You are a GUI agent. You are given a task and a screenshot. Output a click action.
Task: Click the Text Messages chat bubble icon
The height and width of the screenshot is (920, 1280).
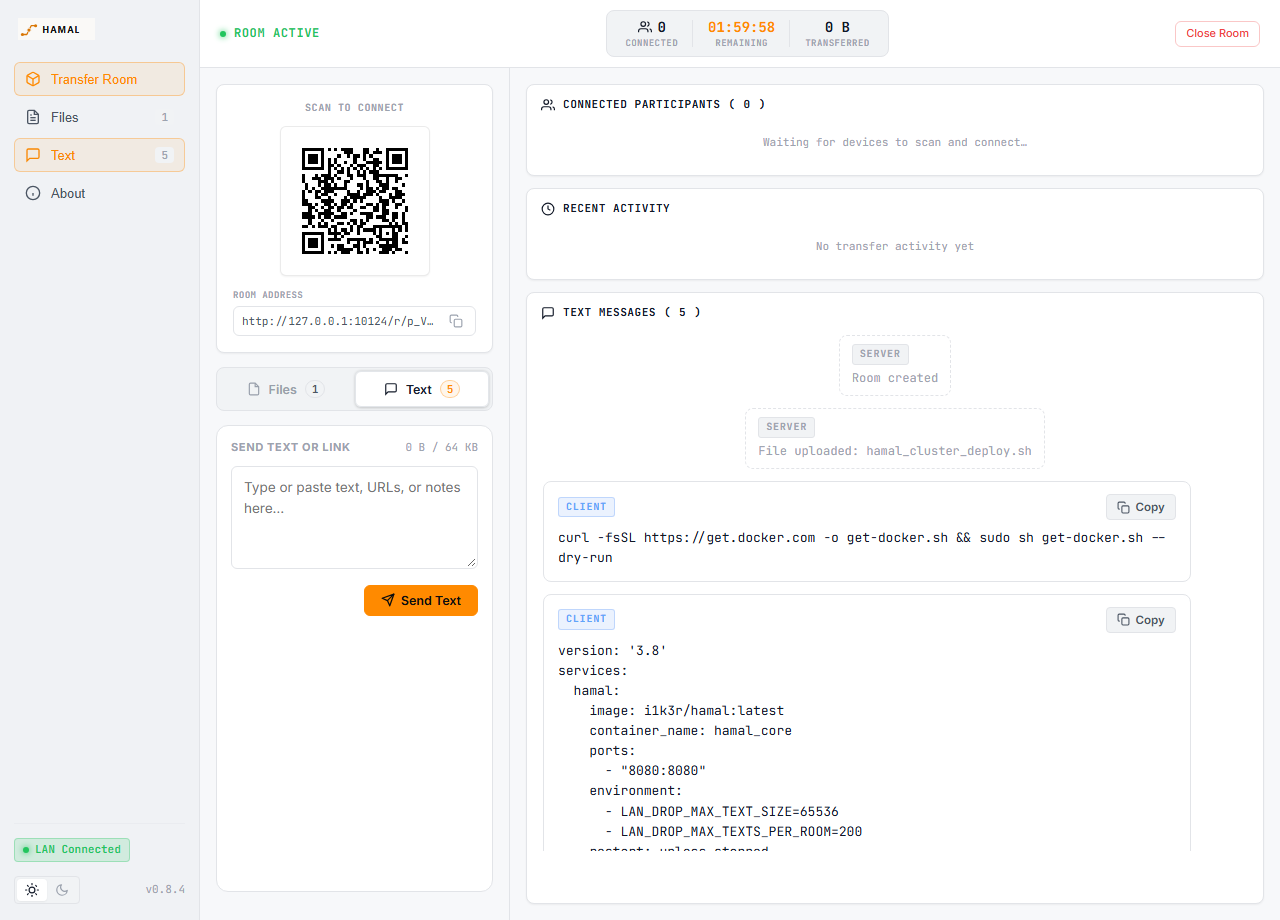point(548,312)
